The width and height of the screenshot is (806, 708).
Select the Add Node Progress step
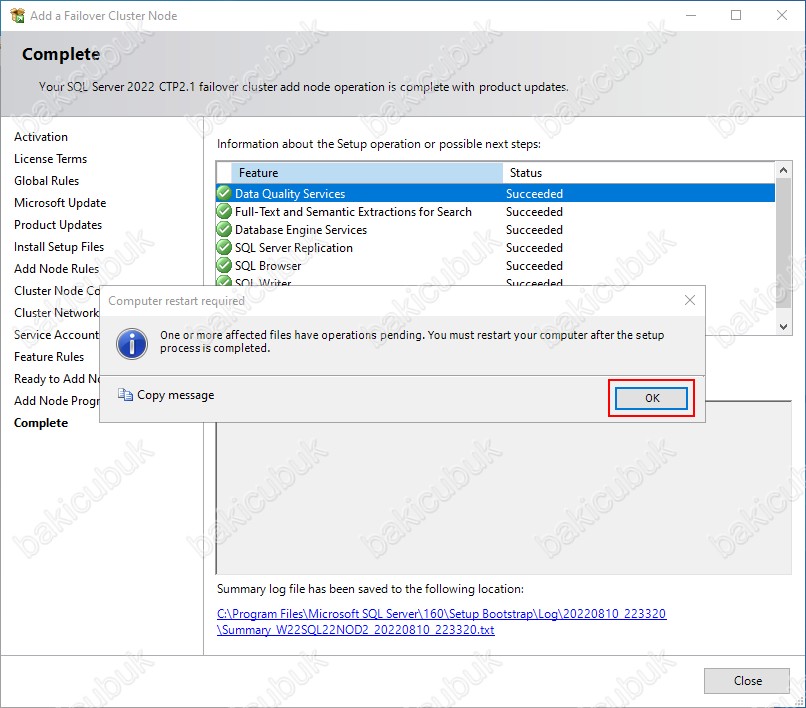(x=57, y=401)
